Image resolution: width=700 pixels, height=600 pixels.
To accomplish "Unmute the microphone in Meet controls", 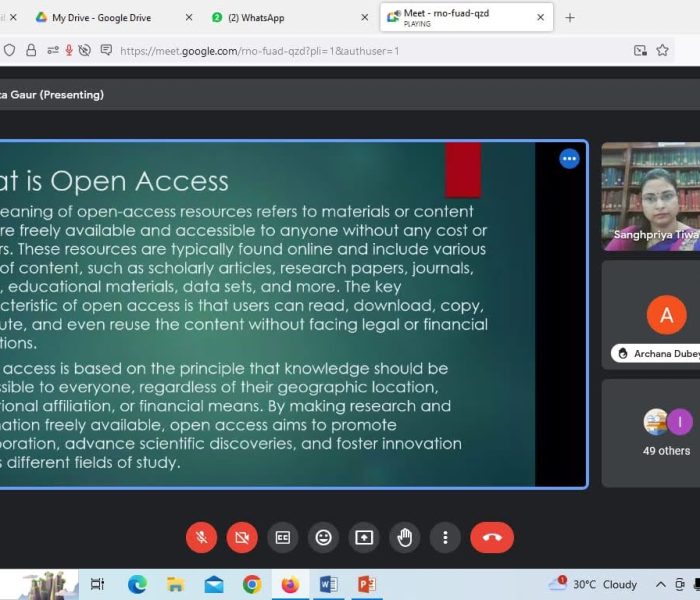I will pyautogui.click(x=201, y=538).
